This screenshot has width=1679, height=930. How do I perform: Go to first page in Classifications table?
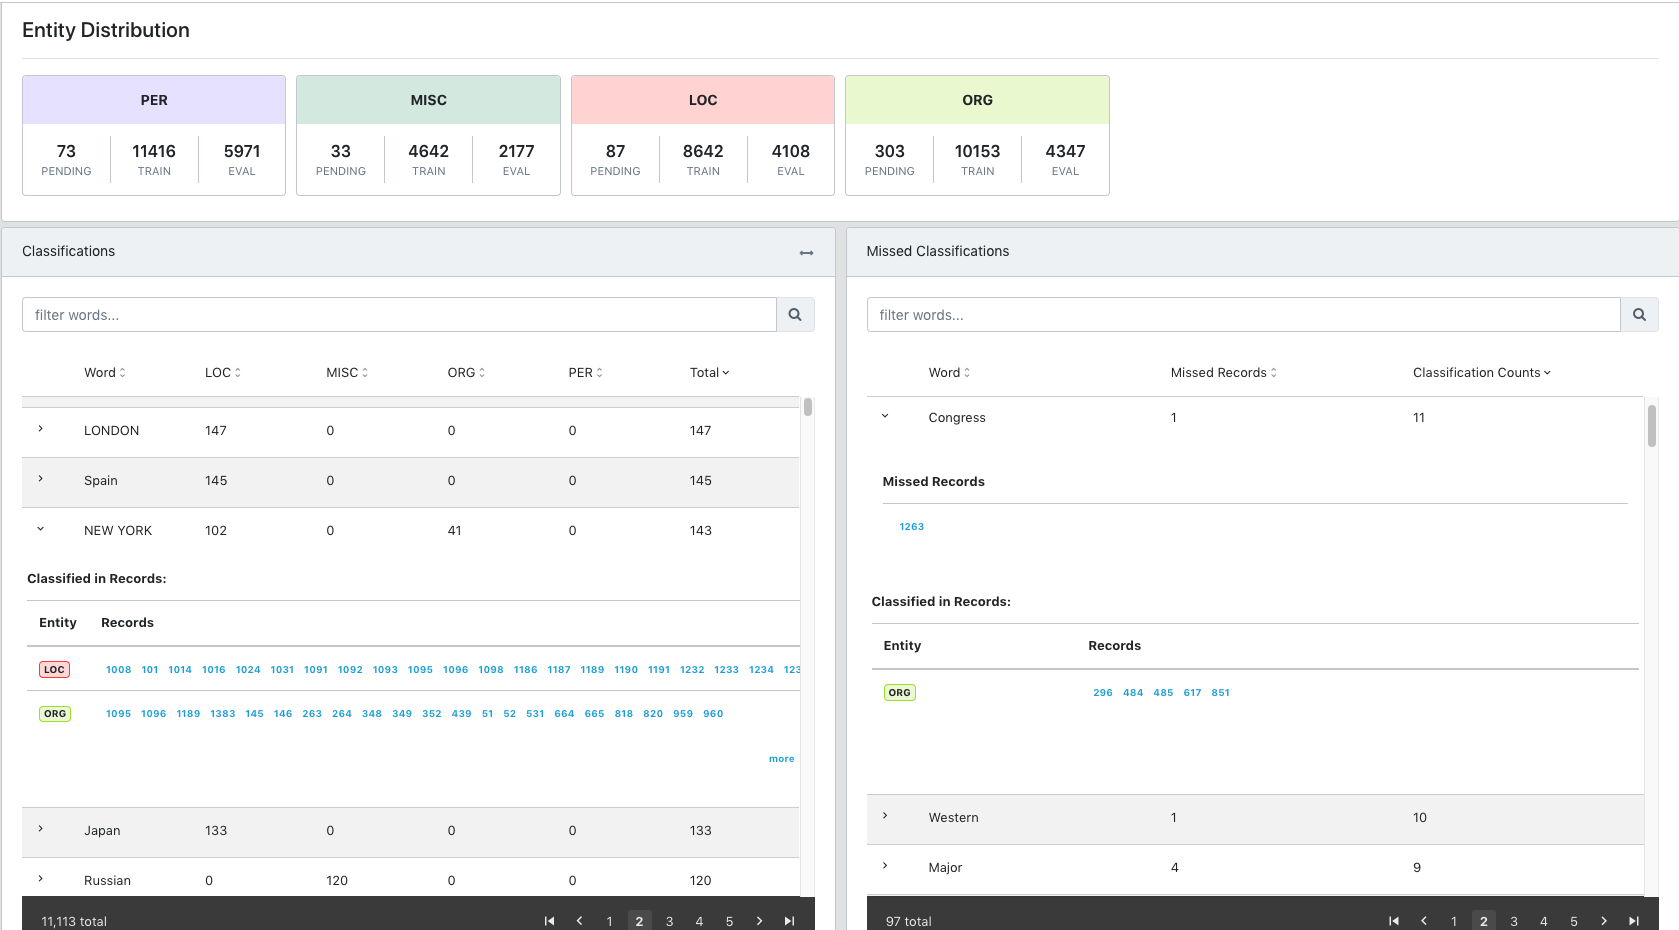pyautogui.click(x=549, y=921)
